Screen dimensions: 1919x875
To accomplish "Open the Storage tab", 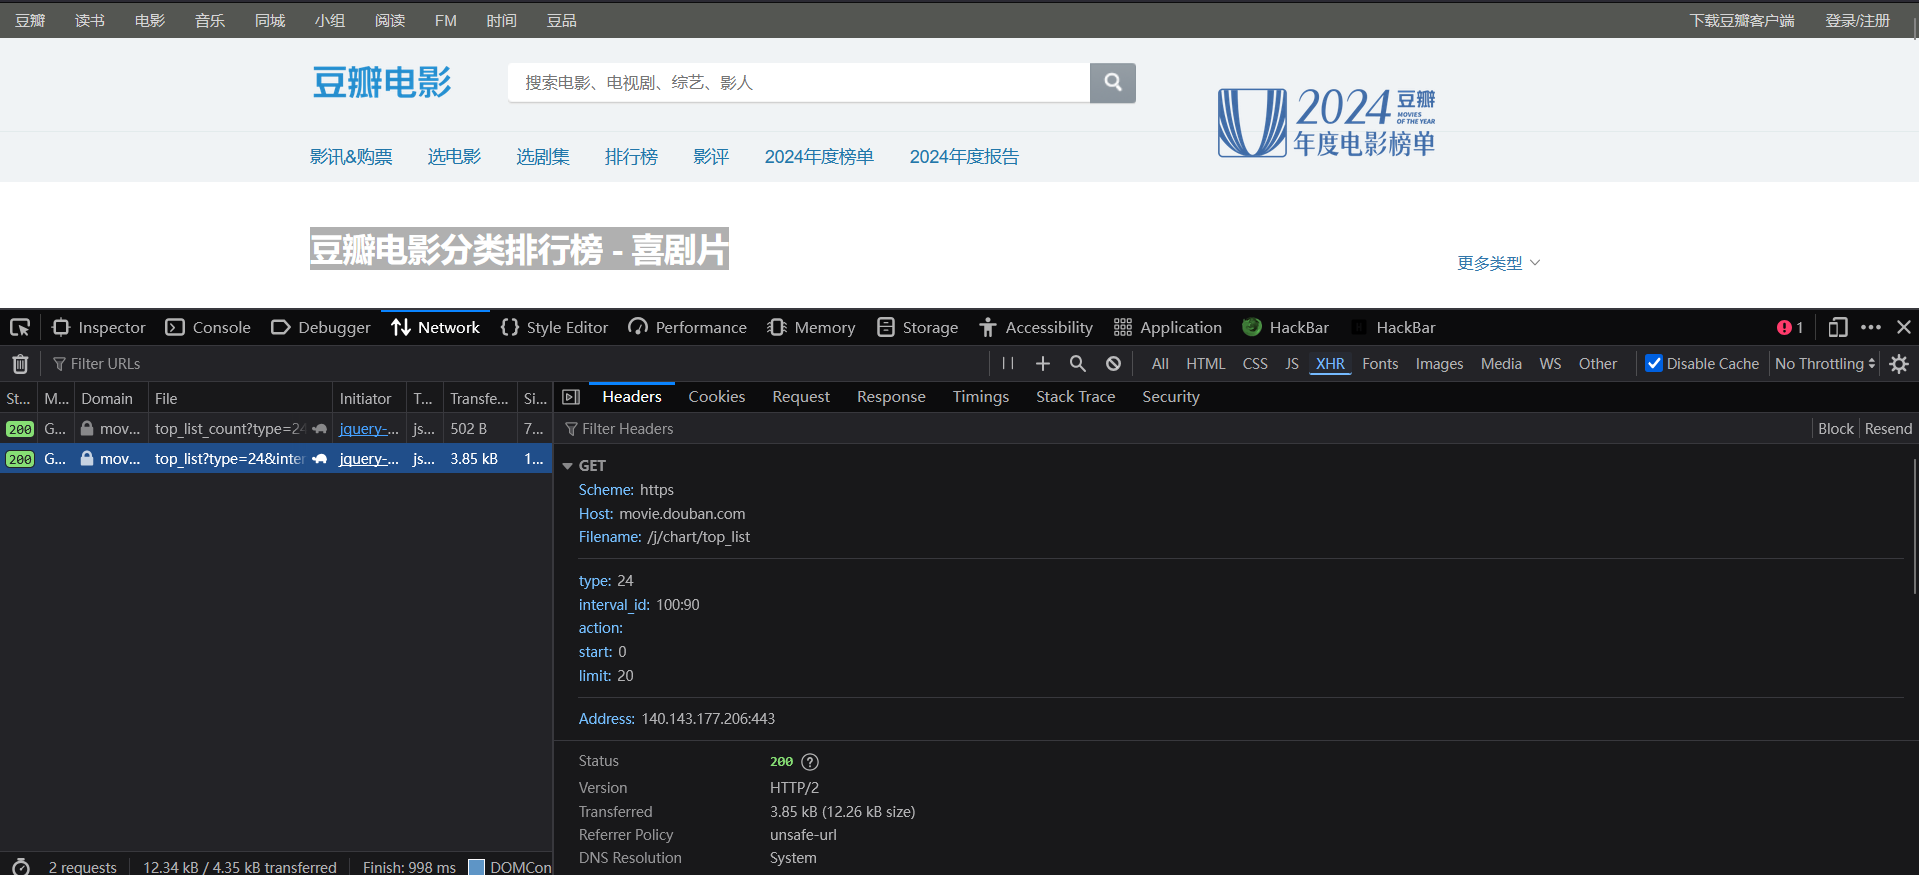I will [918, 327].
